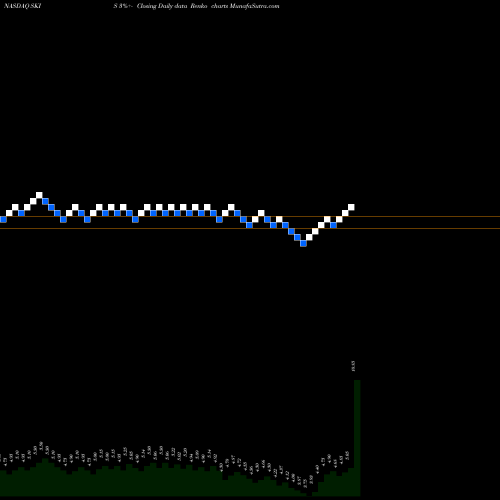Select the tallest green volume bar
Viewport: 500px width, 500px height.
357,438
